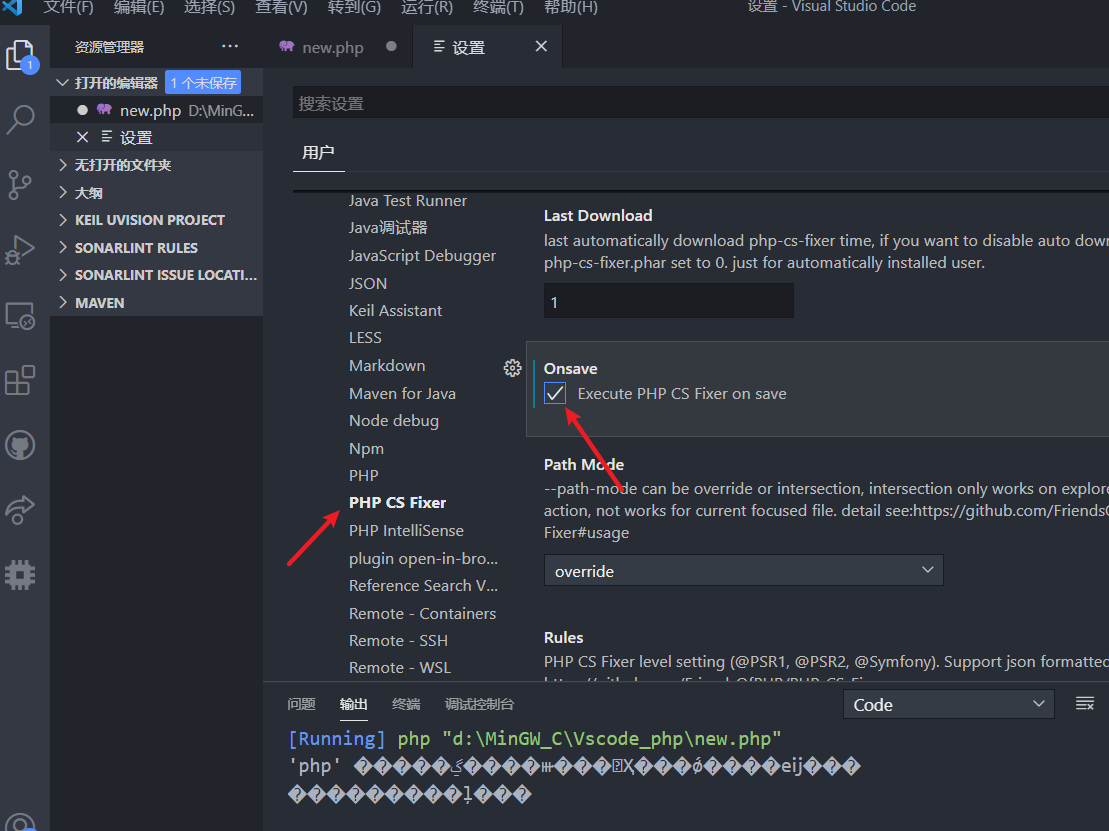
Task: Select Npm settings category
Action: coord(366,448)
